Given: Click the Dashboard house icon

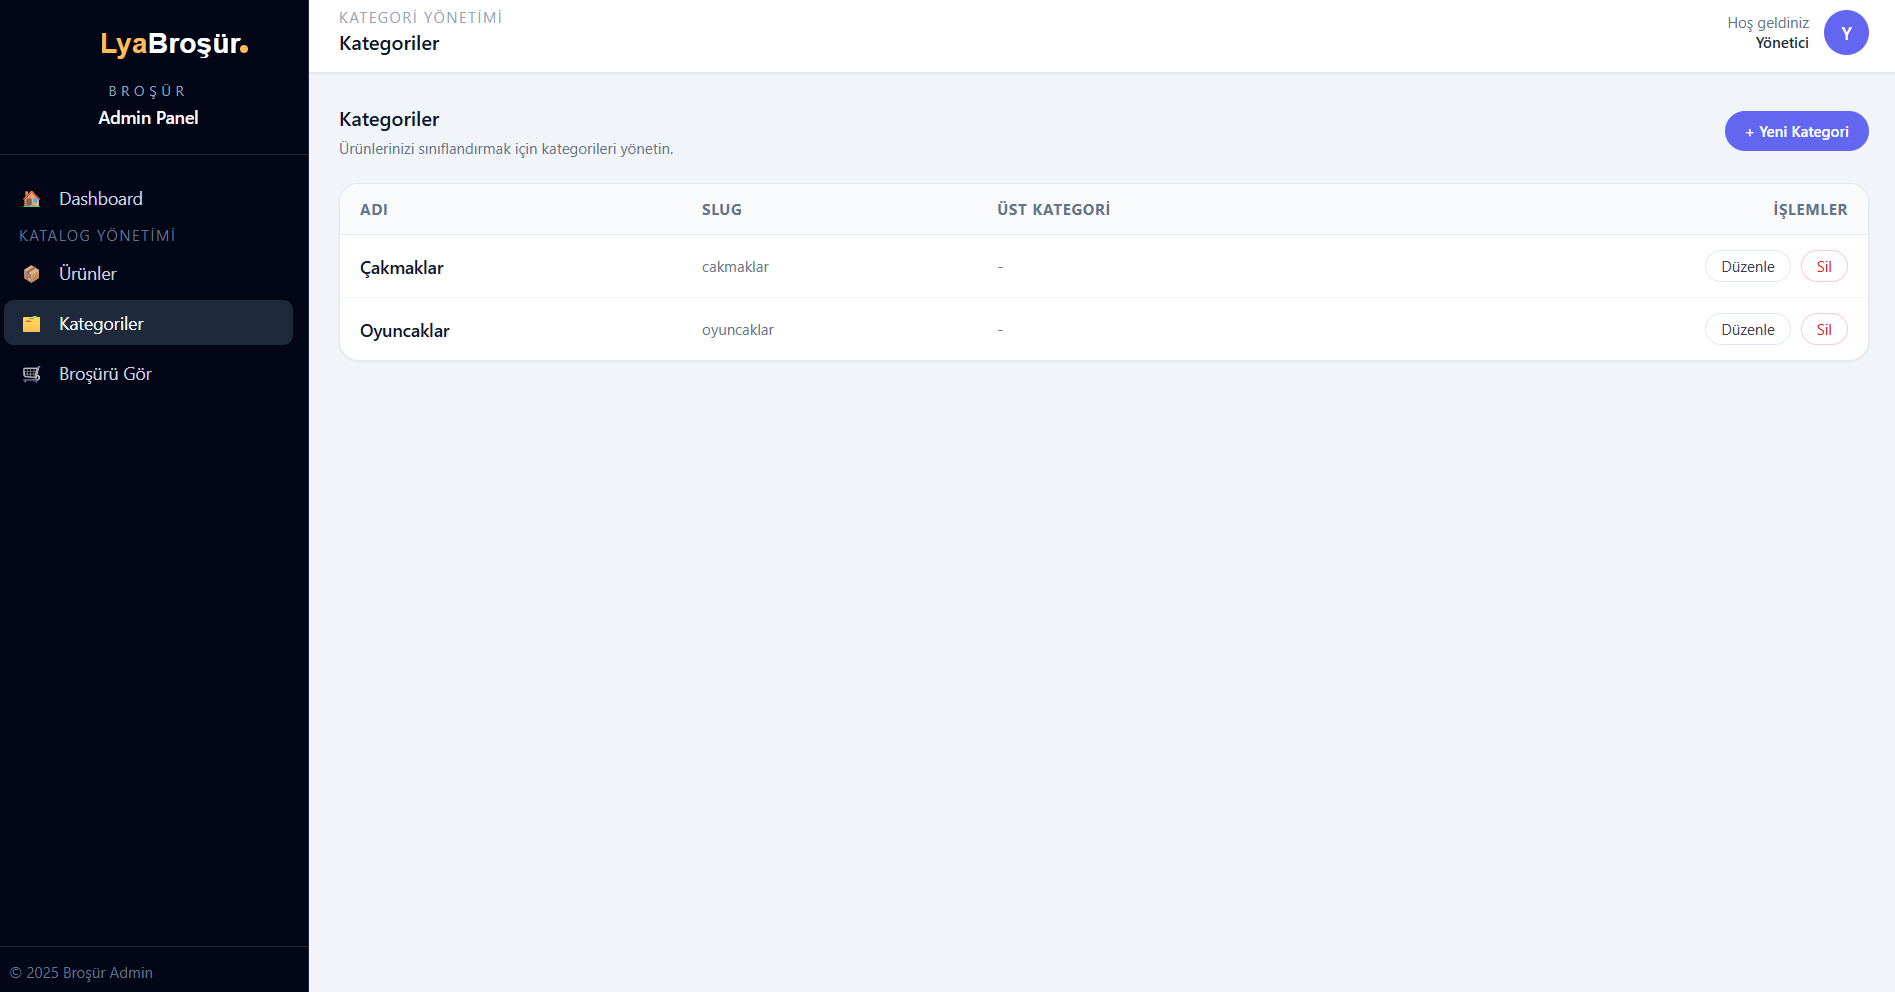Looking at the screenshot, I should (x=32, y=199).
